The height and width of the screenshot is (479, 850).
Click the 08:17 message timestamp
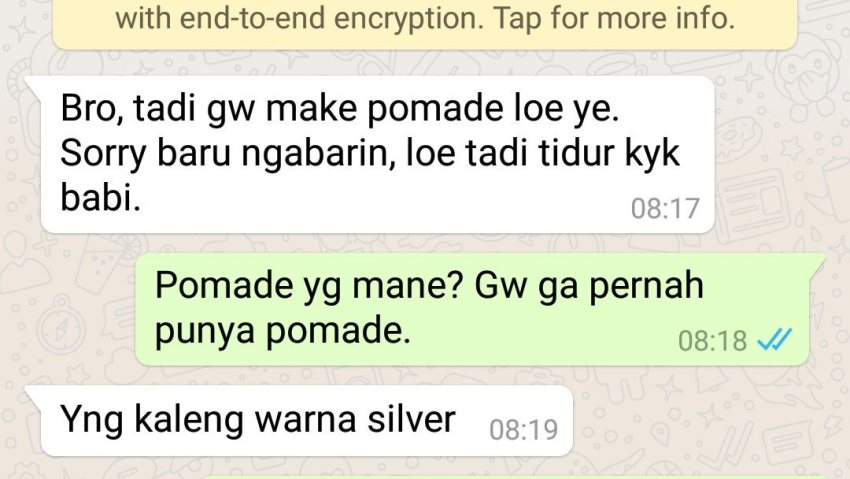[665, 209]
